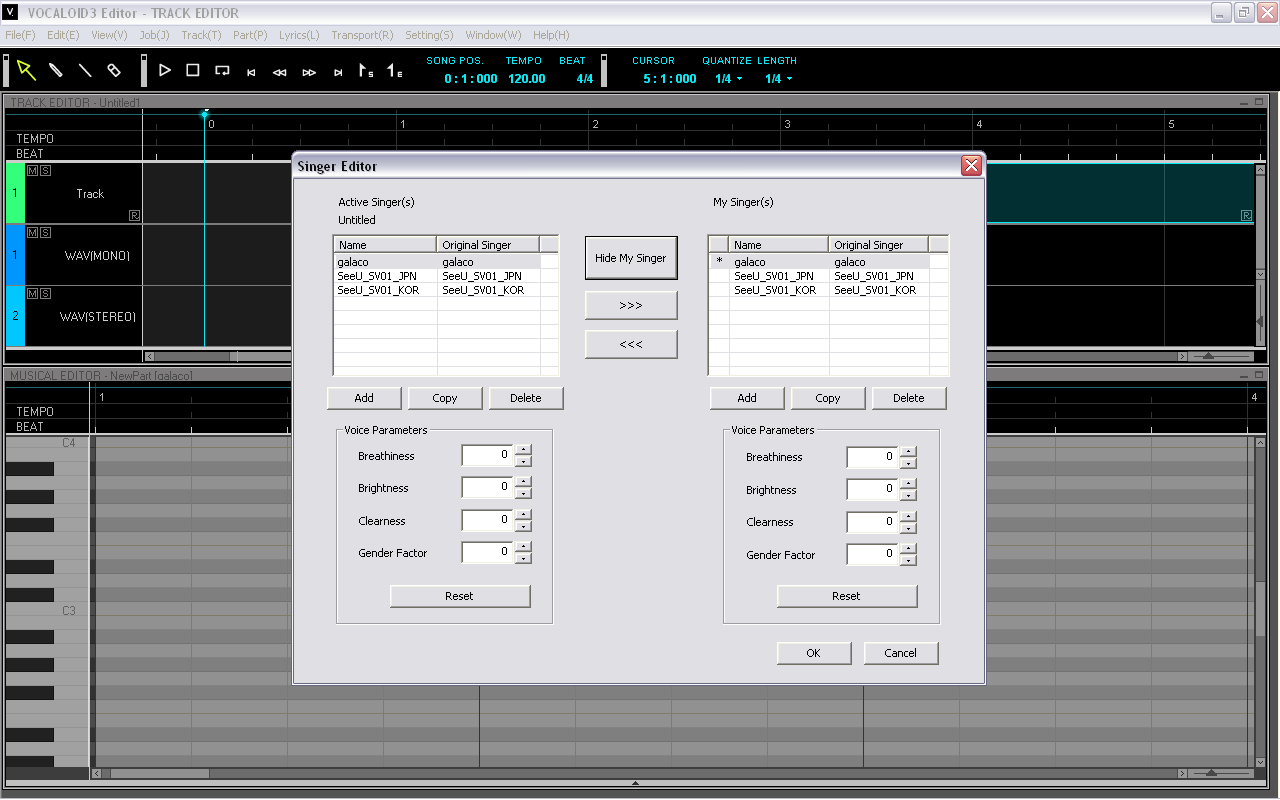The width and height of the screenshot is (1280, 800).
Task: Rewind to the beginning of the song
Action: point(251,70)
